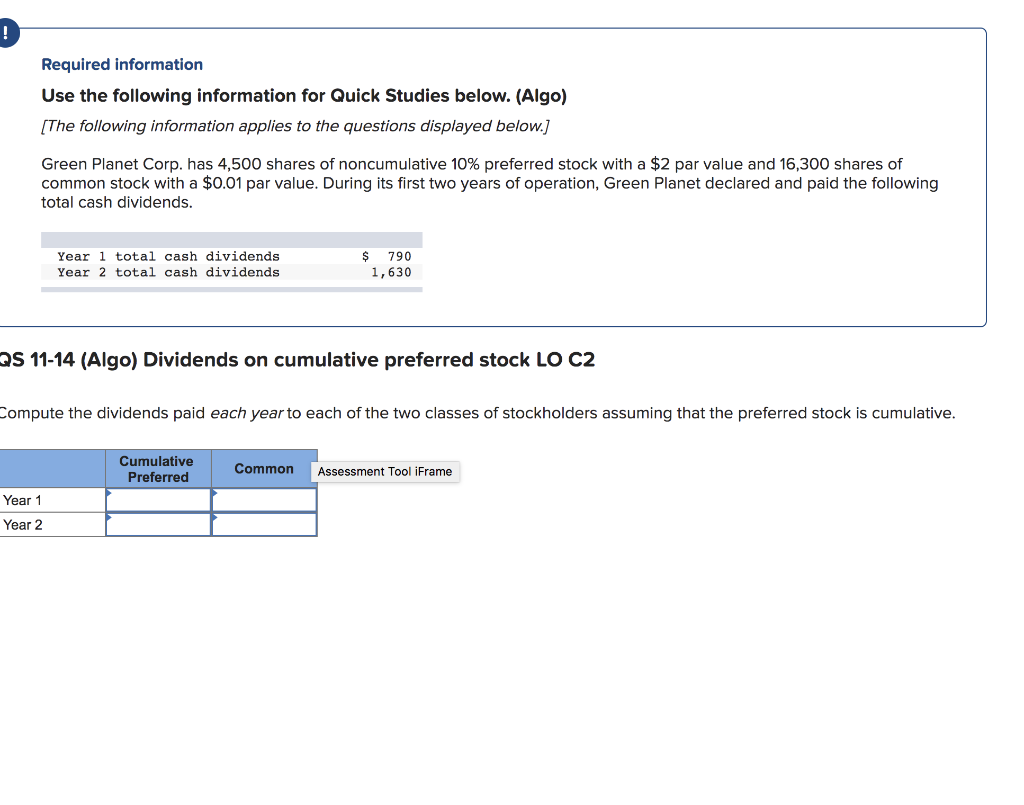The height and width of the screenshot is (805, 1024).
Task: Click the QS 11-14 question title
Action: [x=296, y=360]
